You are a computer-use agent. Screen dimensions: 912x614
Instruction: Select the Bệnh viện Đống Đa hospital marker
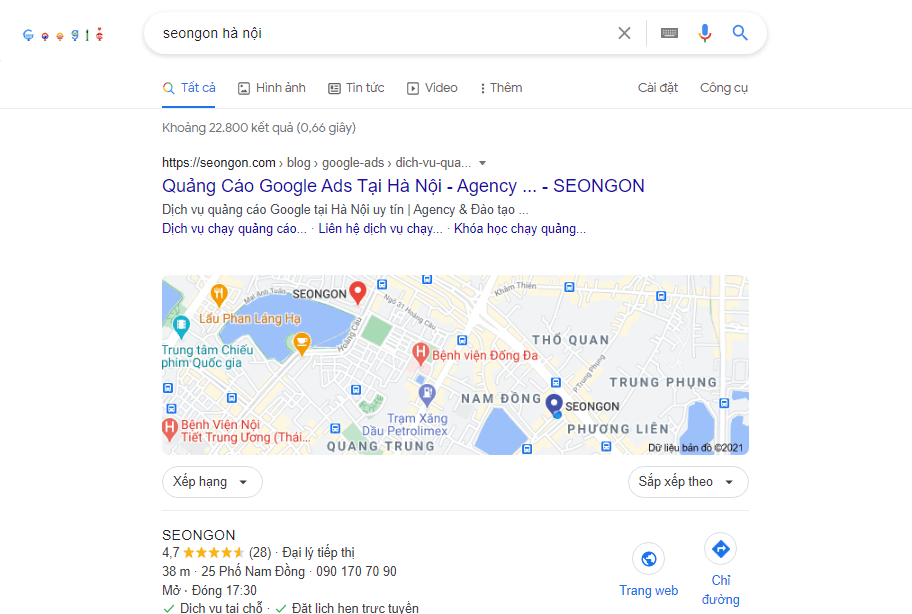421,354
